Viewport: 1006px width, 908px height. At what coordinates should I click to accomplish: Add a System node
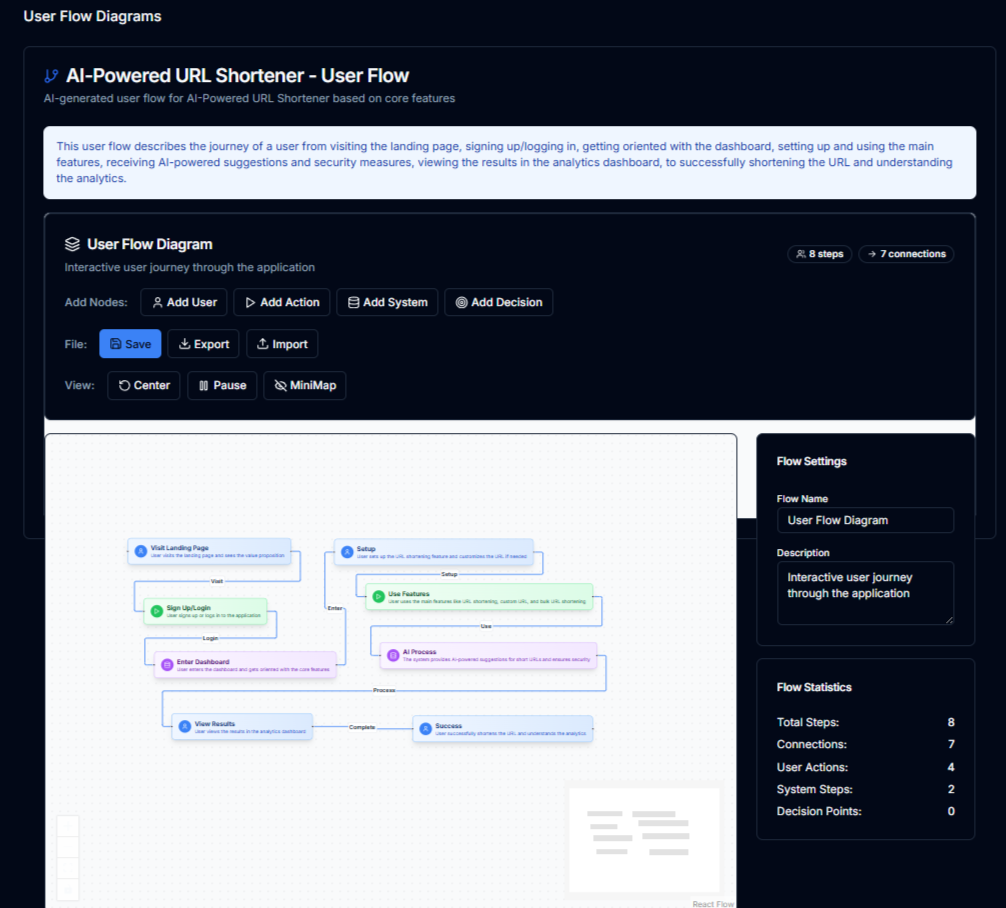point(386,302)
